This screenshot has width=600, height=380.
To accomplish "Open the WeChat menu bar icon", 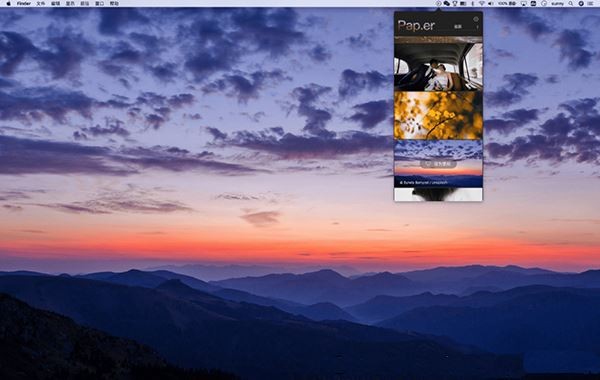I will pos(447,3).
